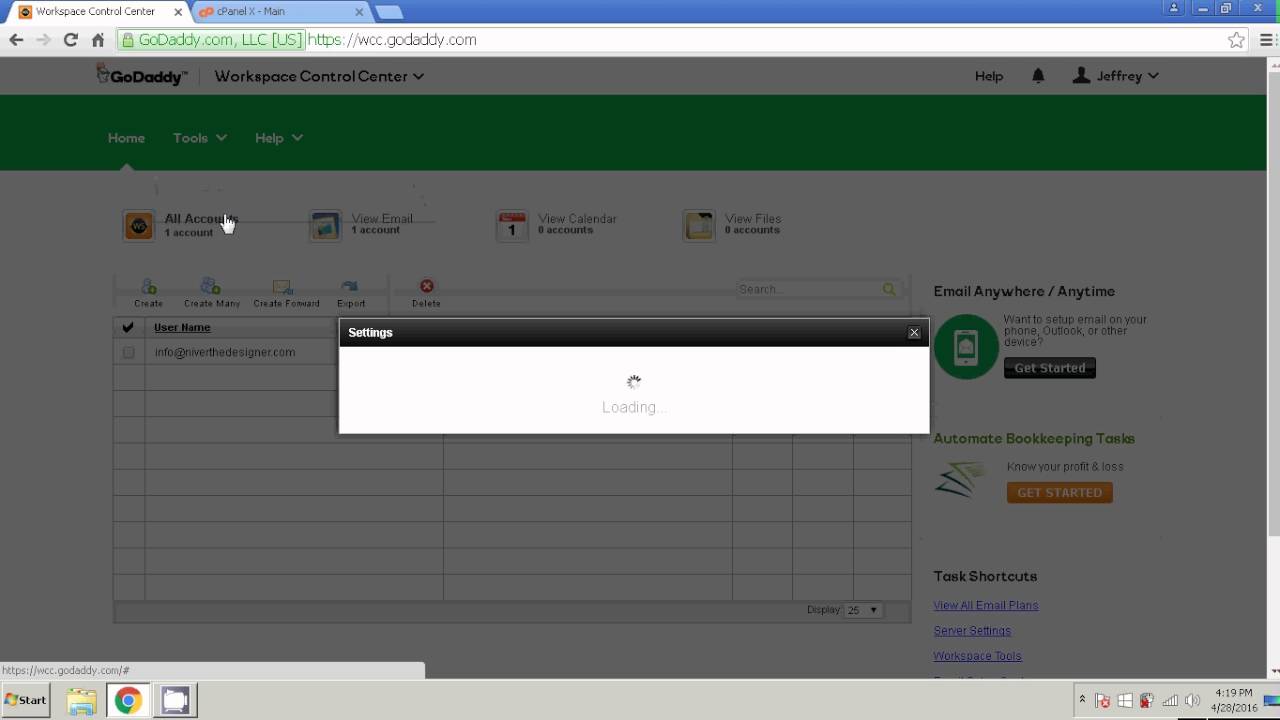This screenshot has height=720, width=1280.
Task: Click the green phone email setup icon
Action: (965, 347)
